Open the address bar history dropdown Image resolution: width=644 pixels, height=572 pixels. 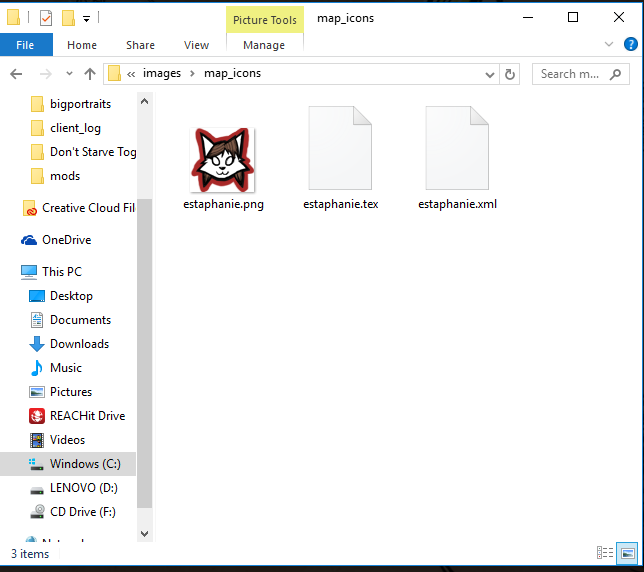[488, 74]
